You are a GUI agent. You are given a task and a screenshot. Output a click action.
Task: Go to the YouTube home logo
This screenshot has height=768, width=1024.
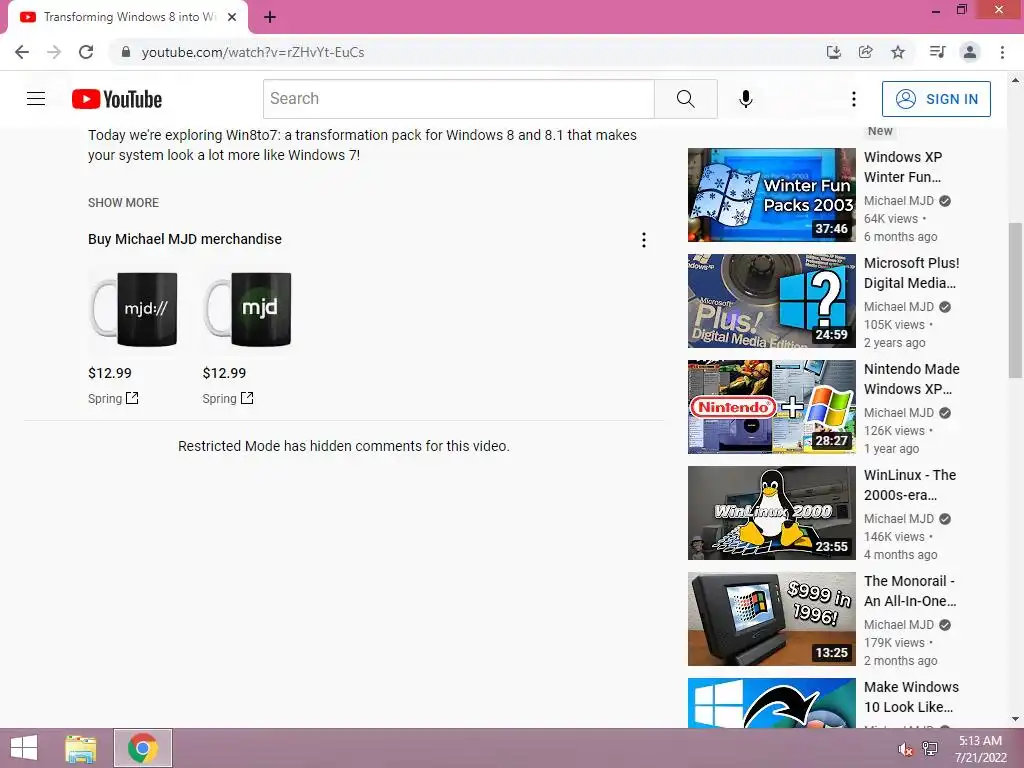coord(117,99)
